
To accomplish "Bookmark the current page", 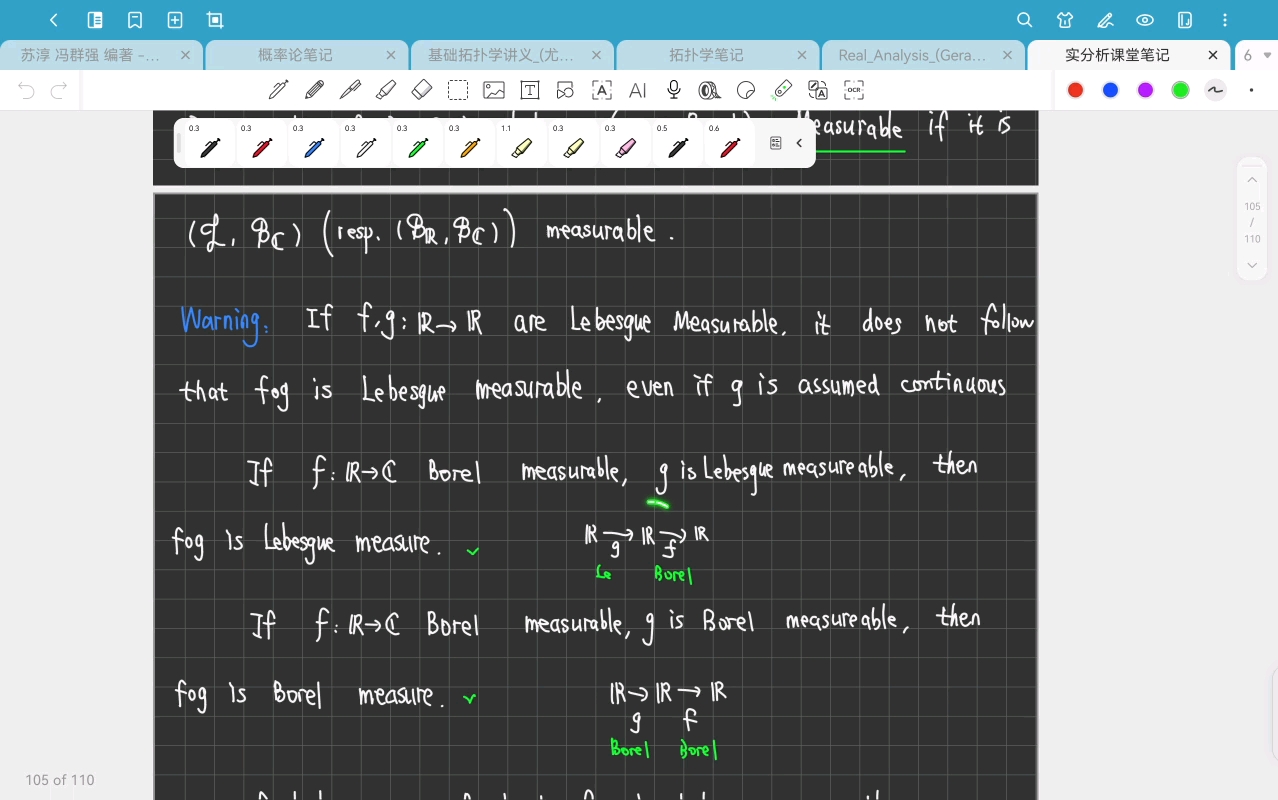I will (135, 20).
